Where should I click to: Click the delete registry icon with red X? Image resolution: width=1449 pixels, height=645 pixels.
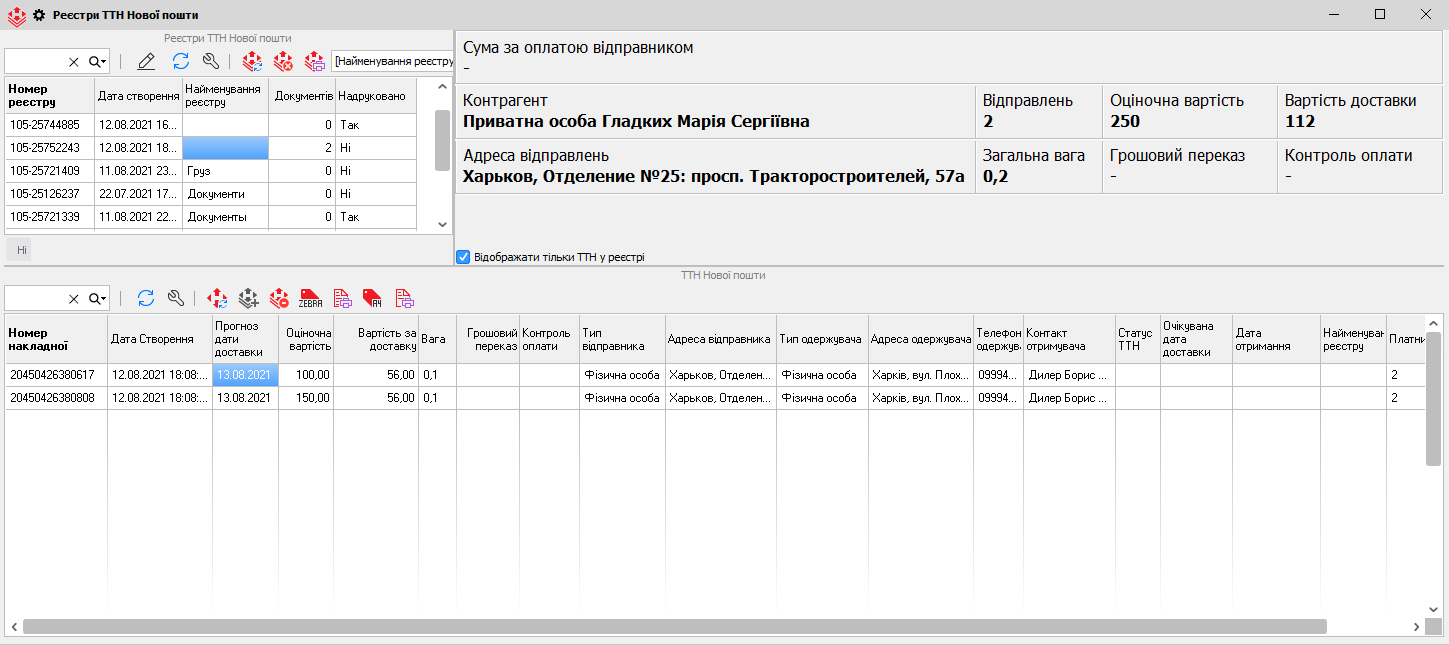pos(284,62)
